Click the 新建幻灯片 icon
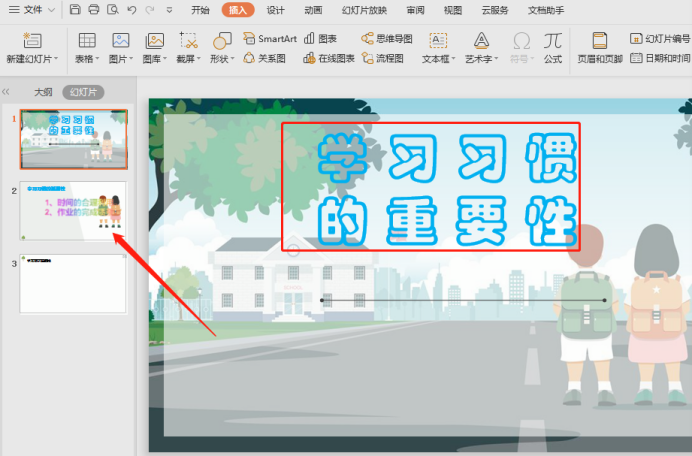 point(32,41)
